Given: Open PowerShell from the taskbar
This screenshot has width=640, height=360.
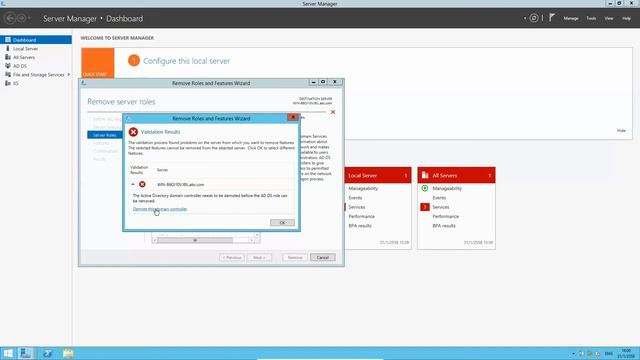Looking at the screenshot, I should tap(47, 353).
